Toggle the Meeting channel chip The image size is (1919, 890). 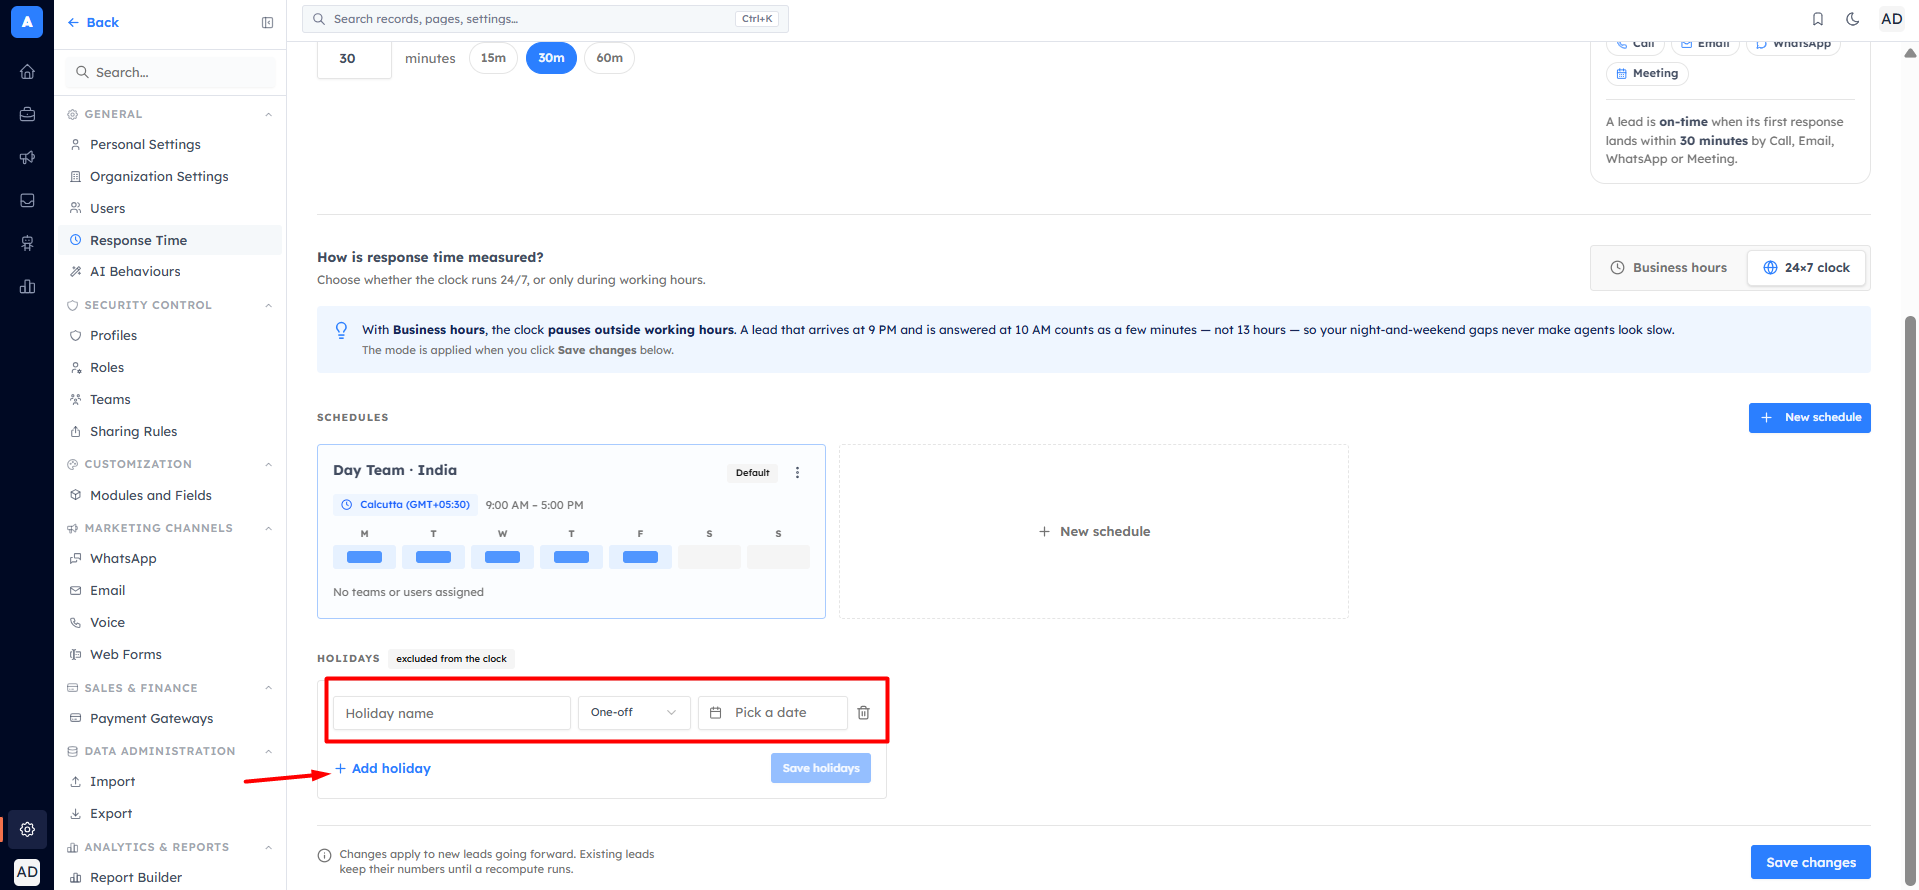coord(1647,73)
